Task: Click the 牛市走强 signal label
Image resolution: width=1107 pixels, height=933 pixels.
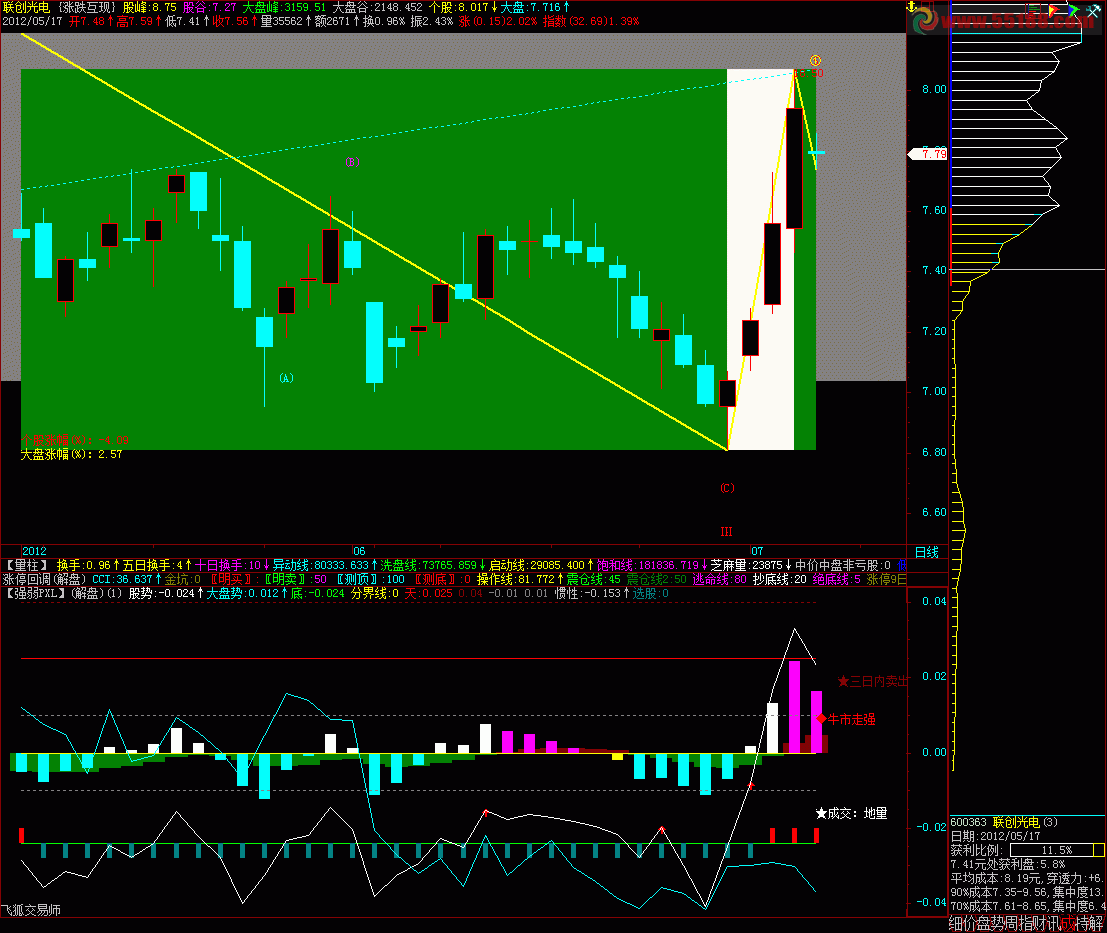Action: tap(851, 719)
